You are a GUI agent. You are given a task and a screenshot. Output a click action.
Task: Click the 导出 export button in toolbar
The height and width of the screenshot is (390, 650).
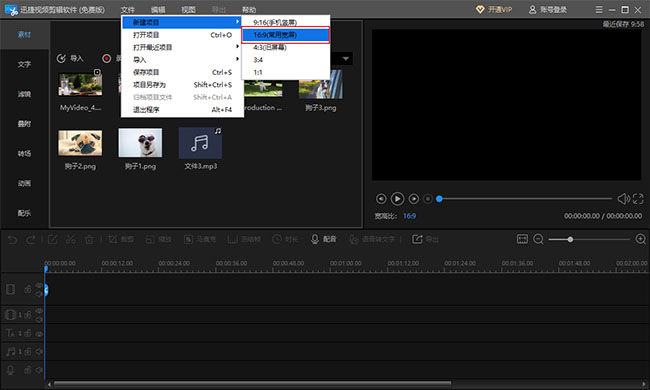[425, 240]
